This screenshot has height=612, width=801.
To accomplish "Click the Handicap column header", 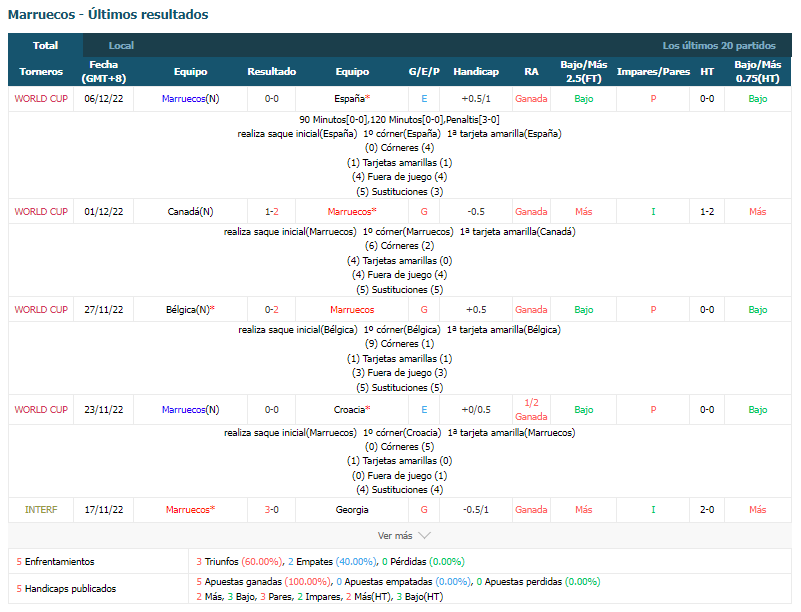I will (476, 72).
